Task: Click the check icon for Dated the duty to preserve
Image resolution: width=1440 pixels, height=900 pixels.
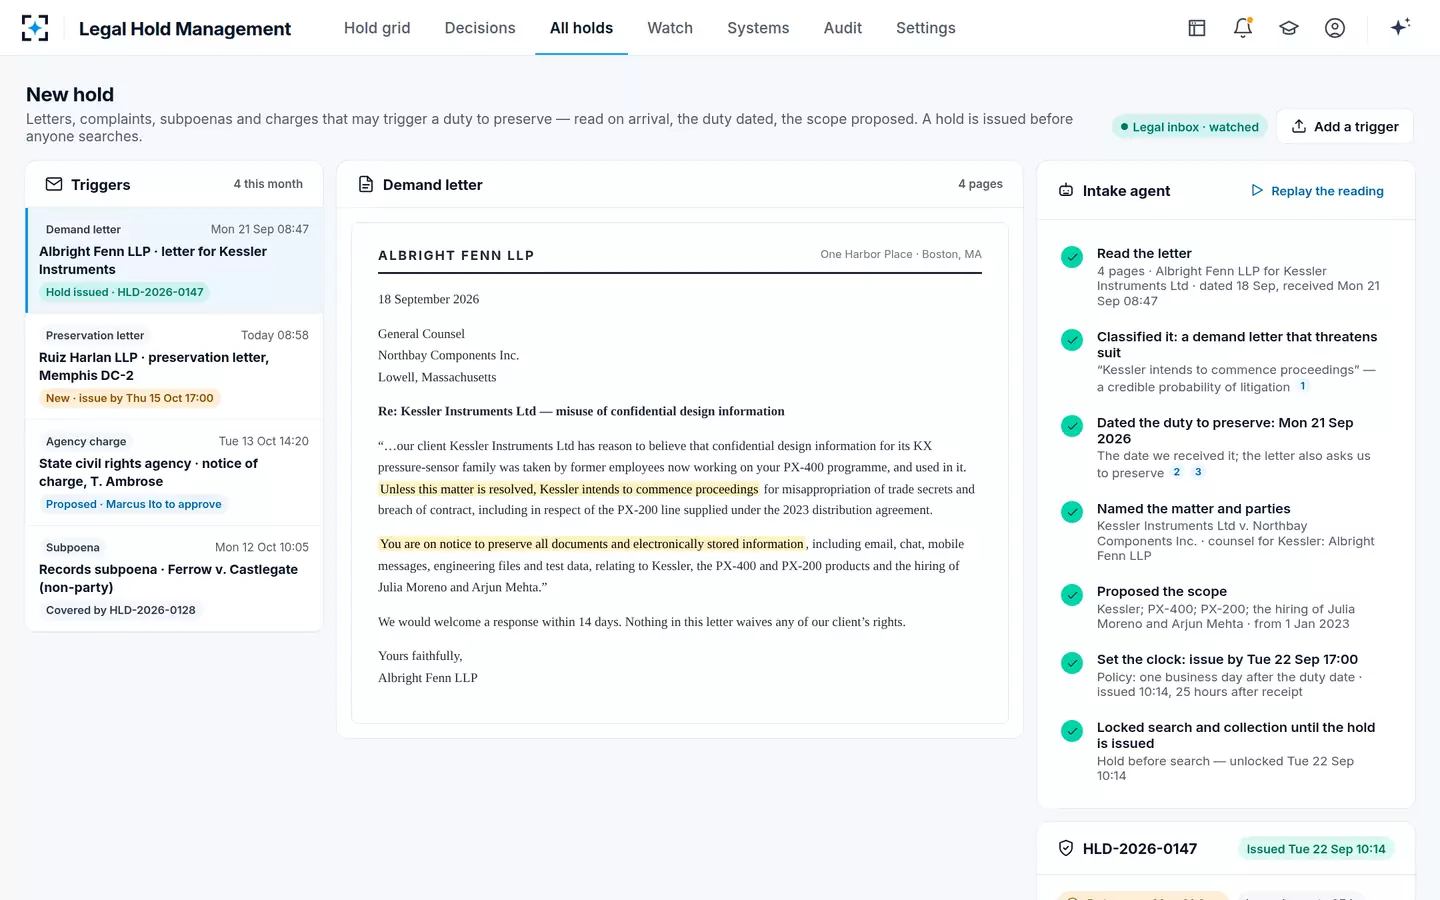Action: (x=1072, y=426)
